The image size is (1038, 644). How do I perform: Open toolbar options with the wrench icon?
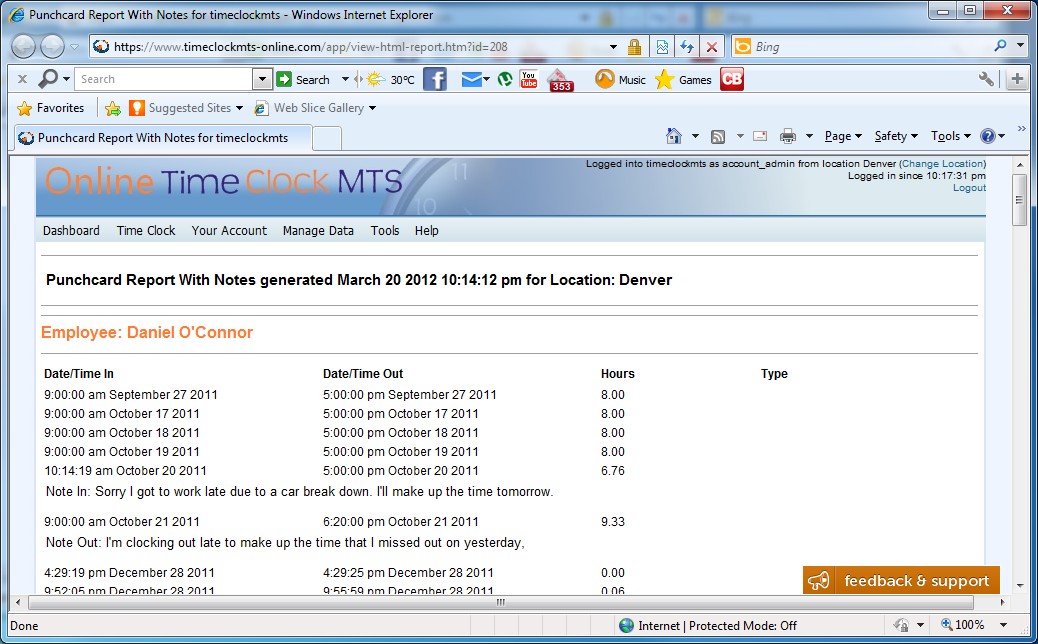pos(986,79)
